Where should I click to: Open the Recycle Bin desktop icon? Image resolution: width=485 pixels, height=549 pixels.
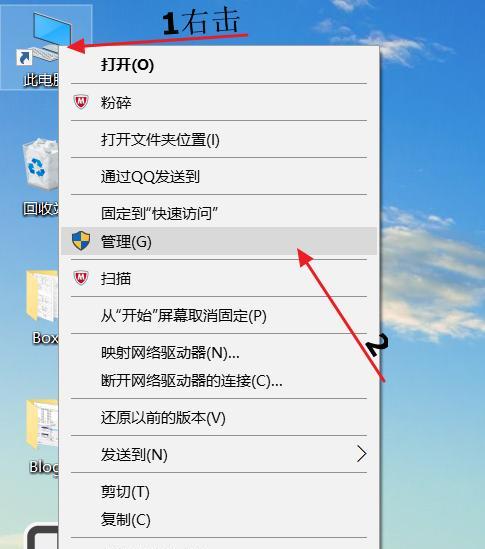point(40,178)
